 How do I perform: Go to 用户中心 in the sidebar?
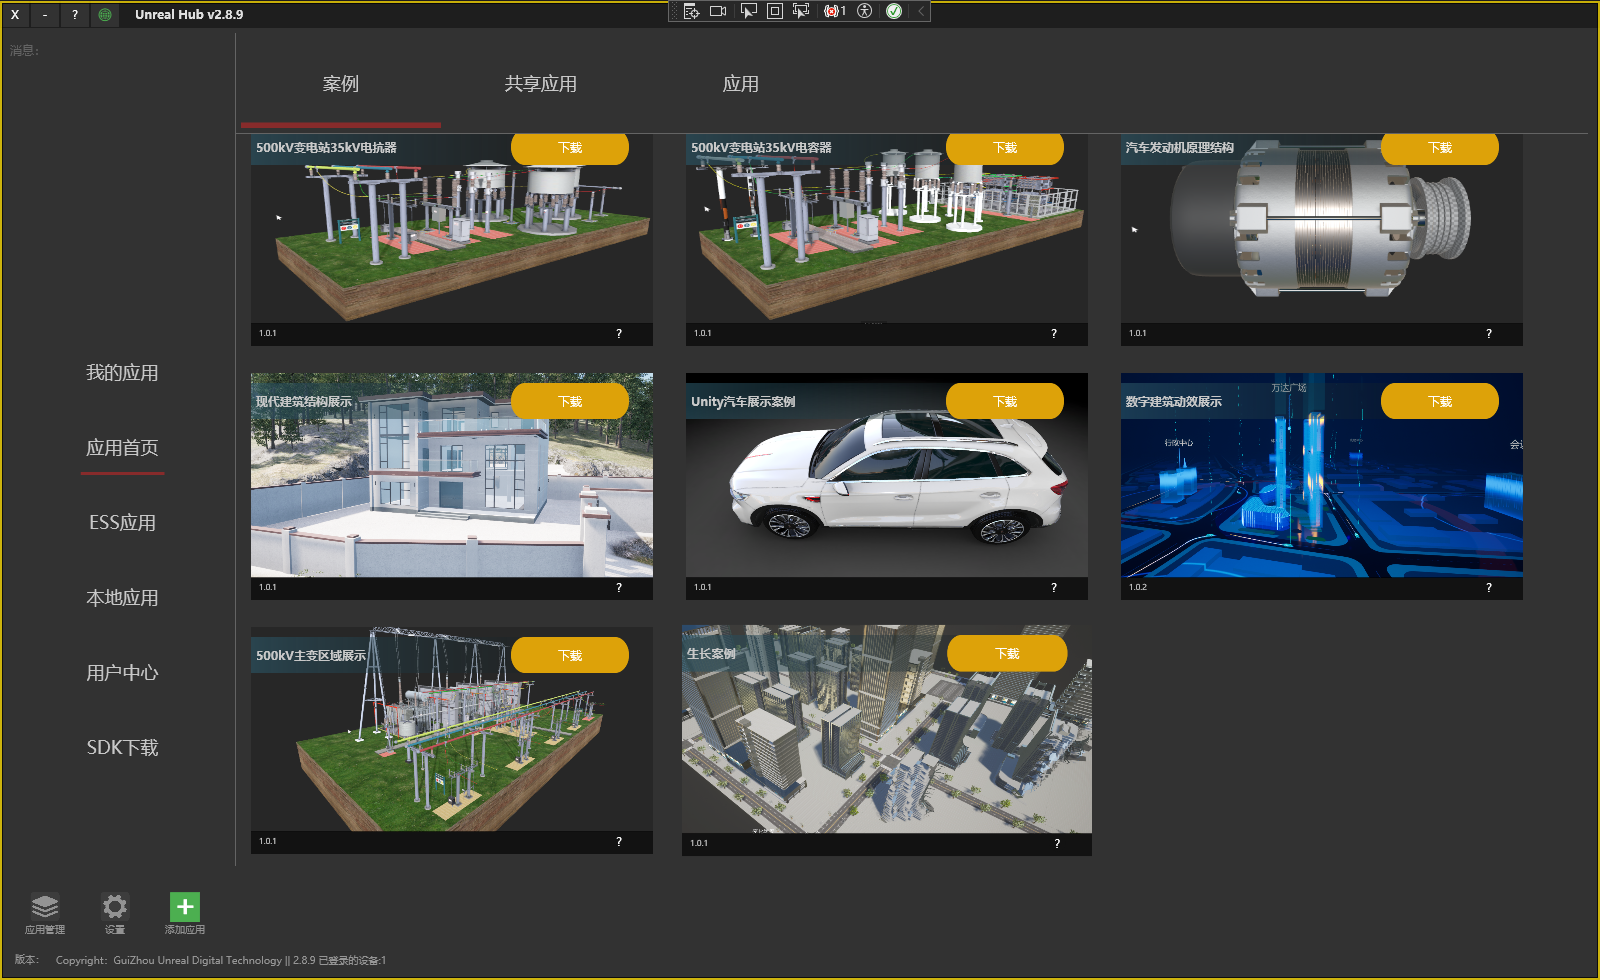pyautogui.click(x=122, y=672)
